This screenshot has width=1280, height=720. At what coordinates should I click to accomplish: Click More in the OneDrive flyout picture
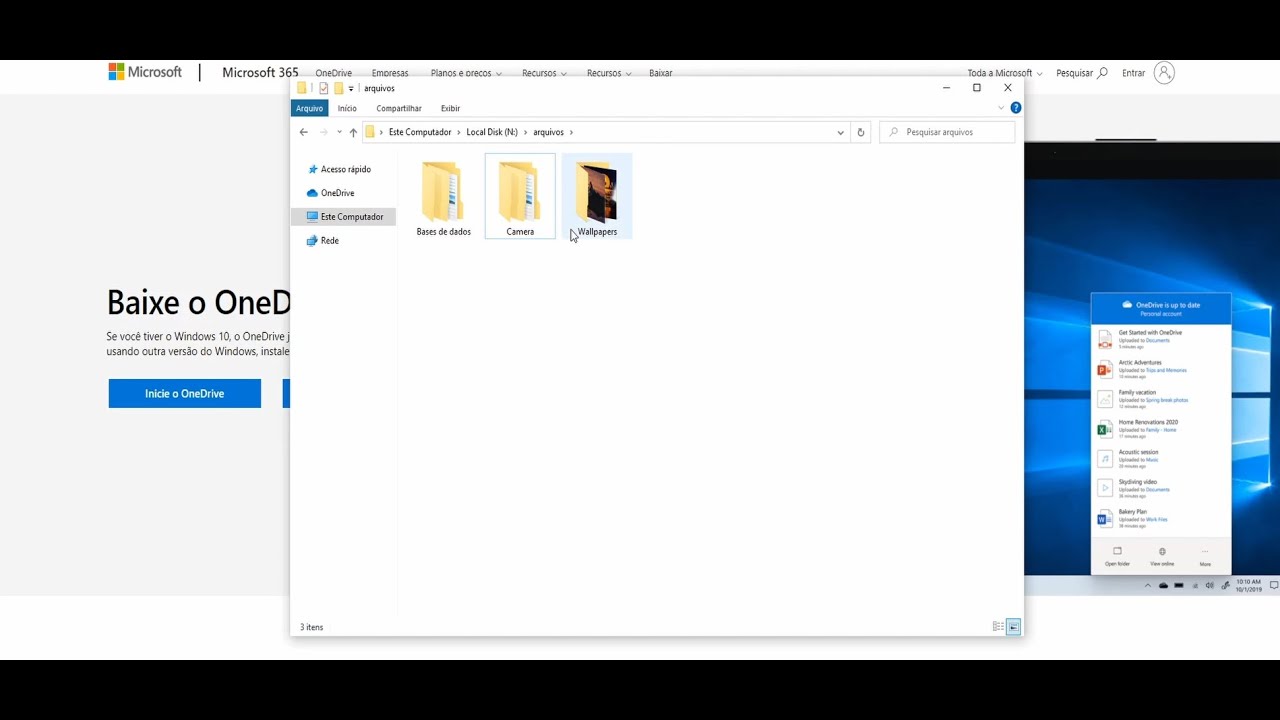[1205, 556]
